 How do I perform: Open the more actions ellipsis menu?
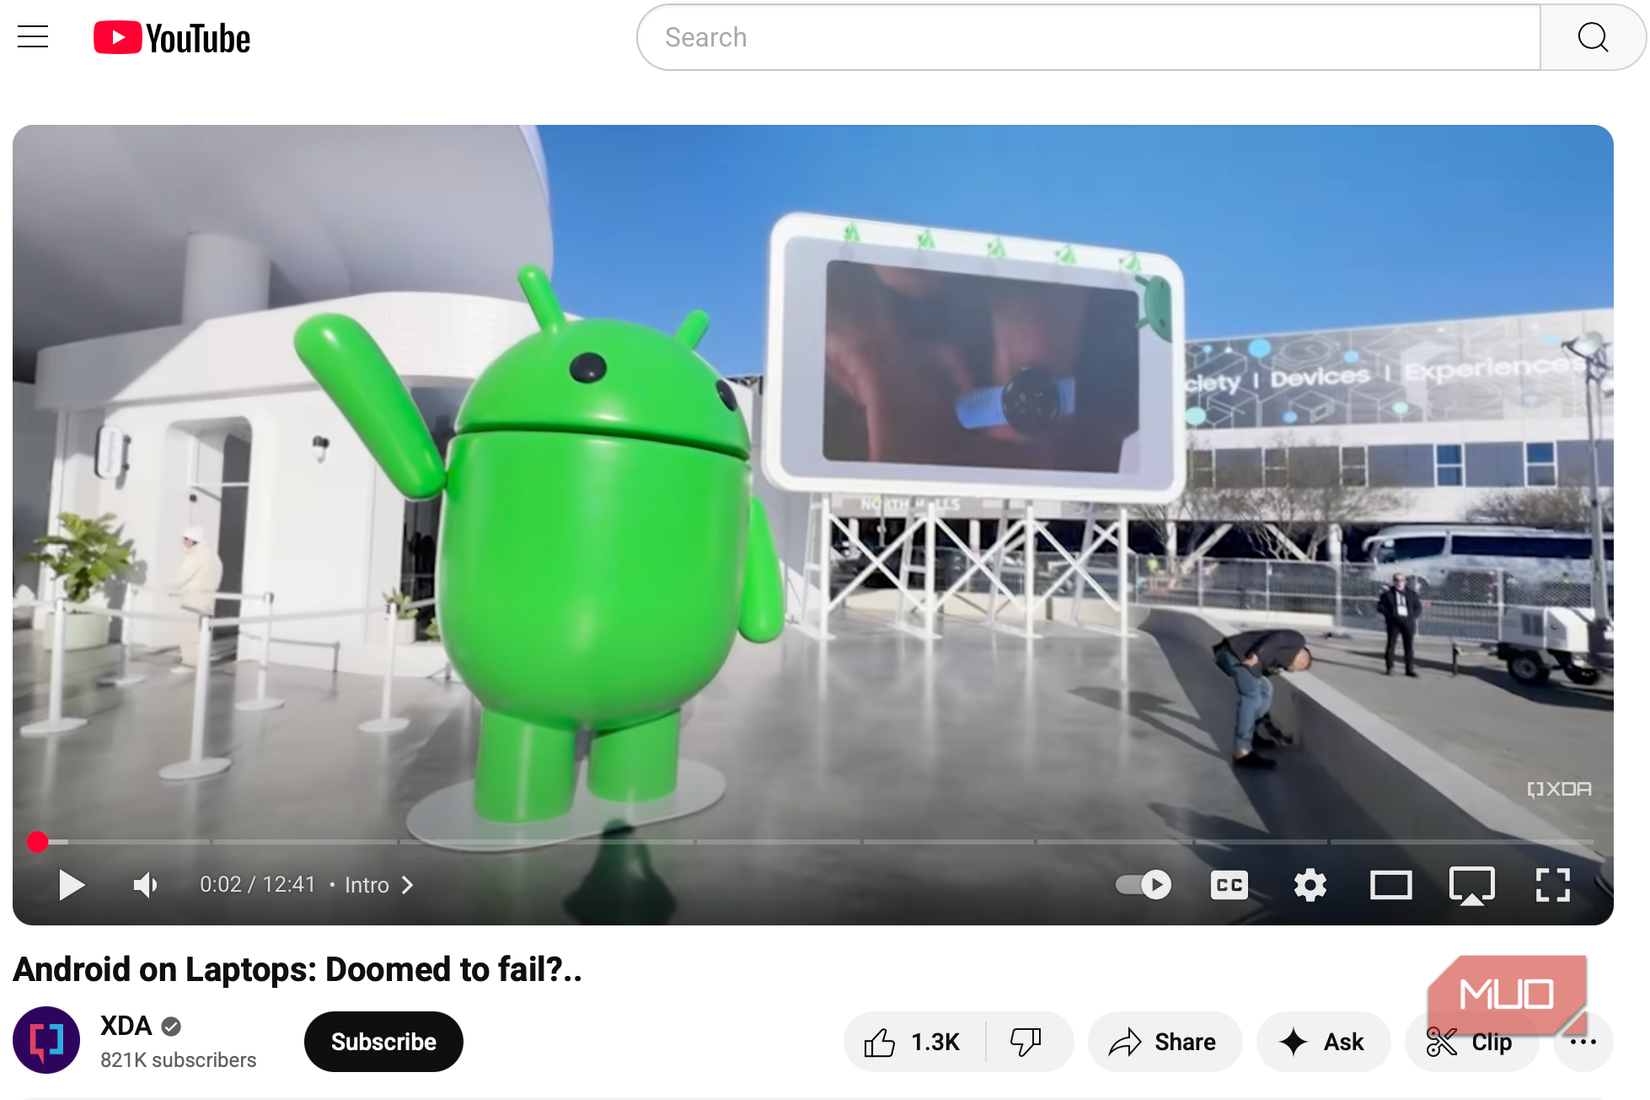tap(1583, 1042)
